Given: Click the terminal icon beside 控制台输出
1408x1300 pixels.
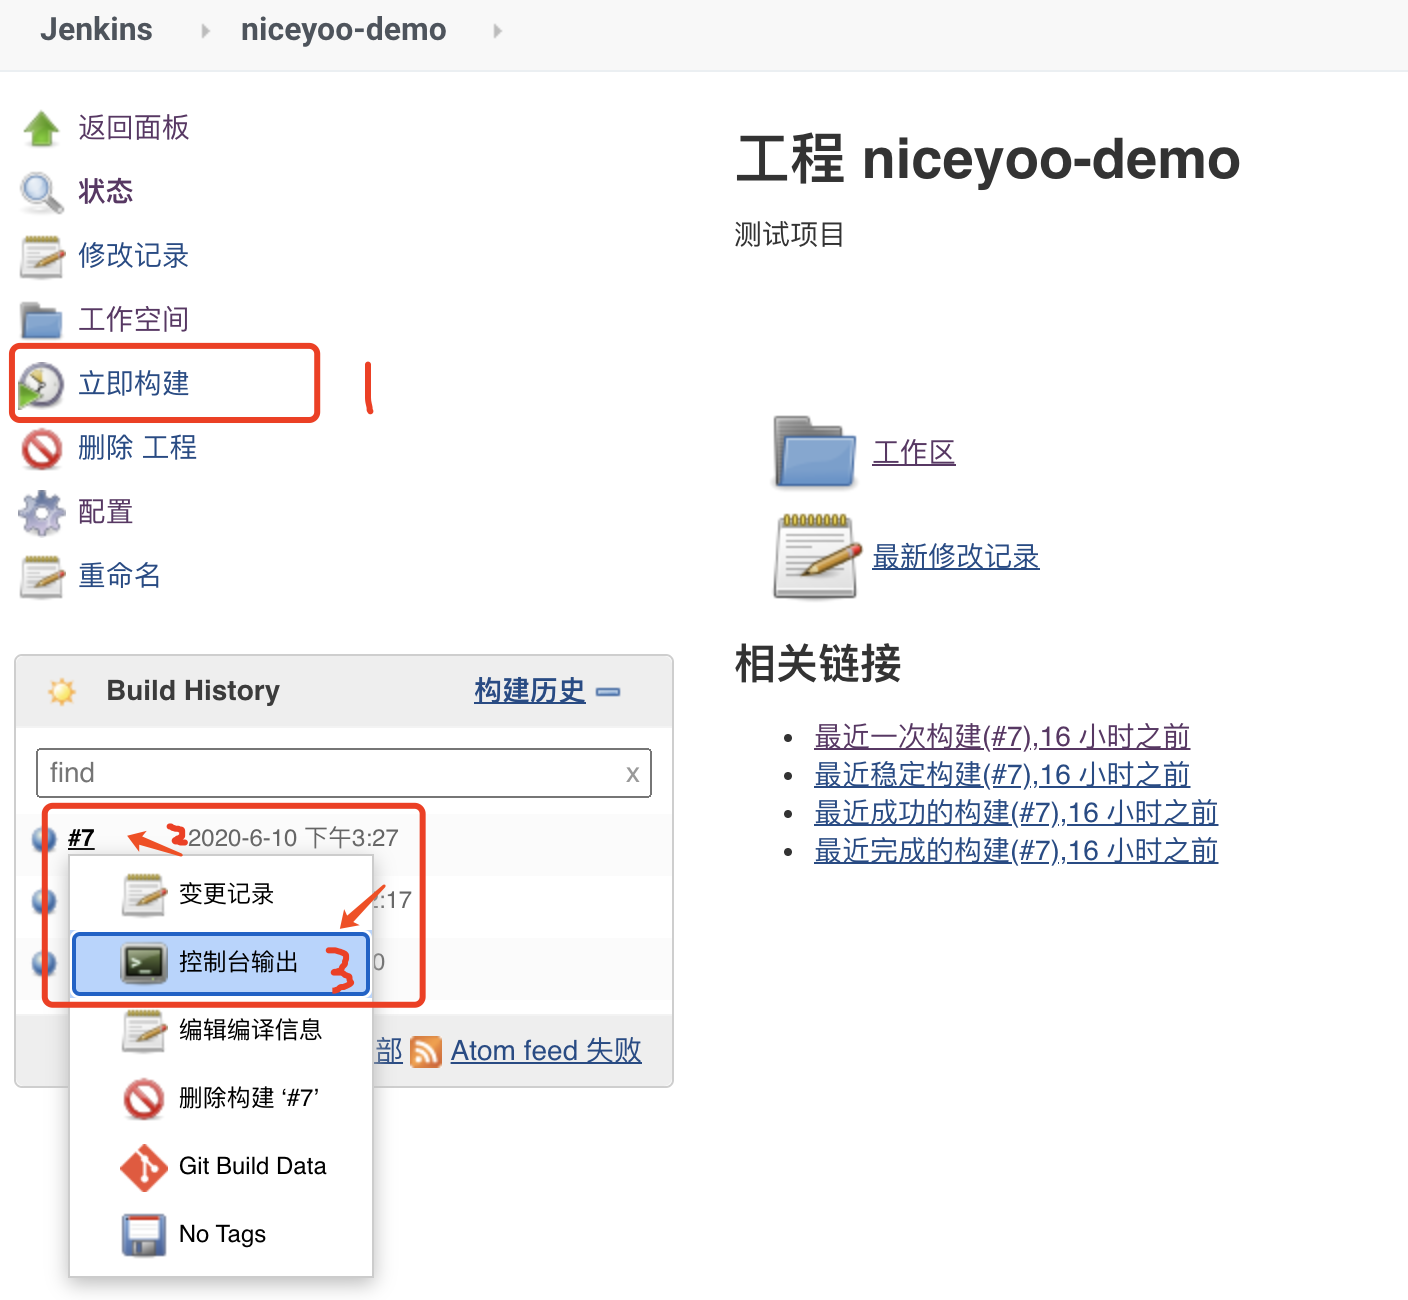Looking at the screenshot, I should (x=144, y=963).
